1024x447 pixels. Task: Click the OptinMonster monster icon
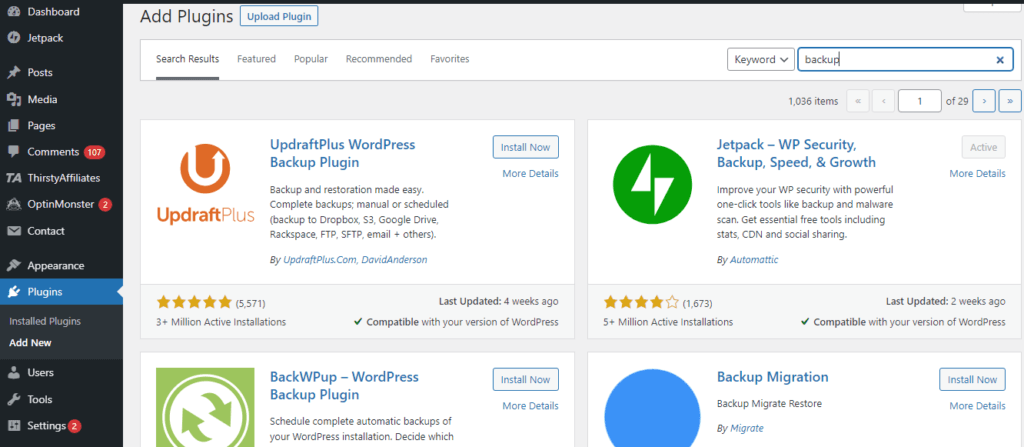(x=13, y=205)
